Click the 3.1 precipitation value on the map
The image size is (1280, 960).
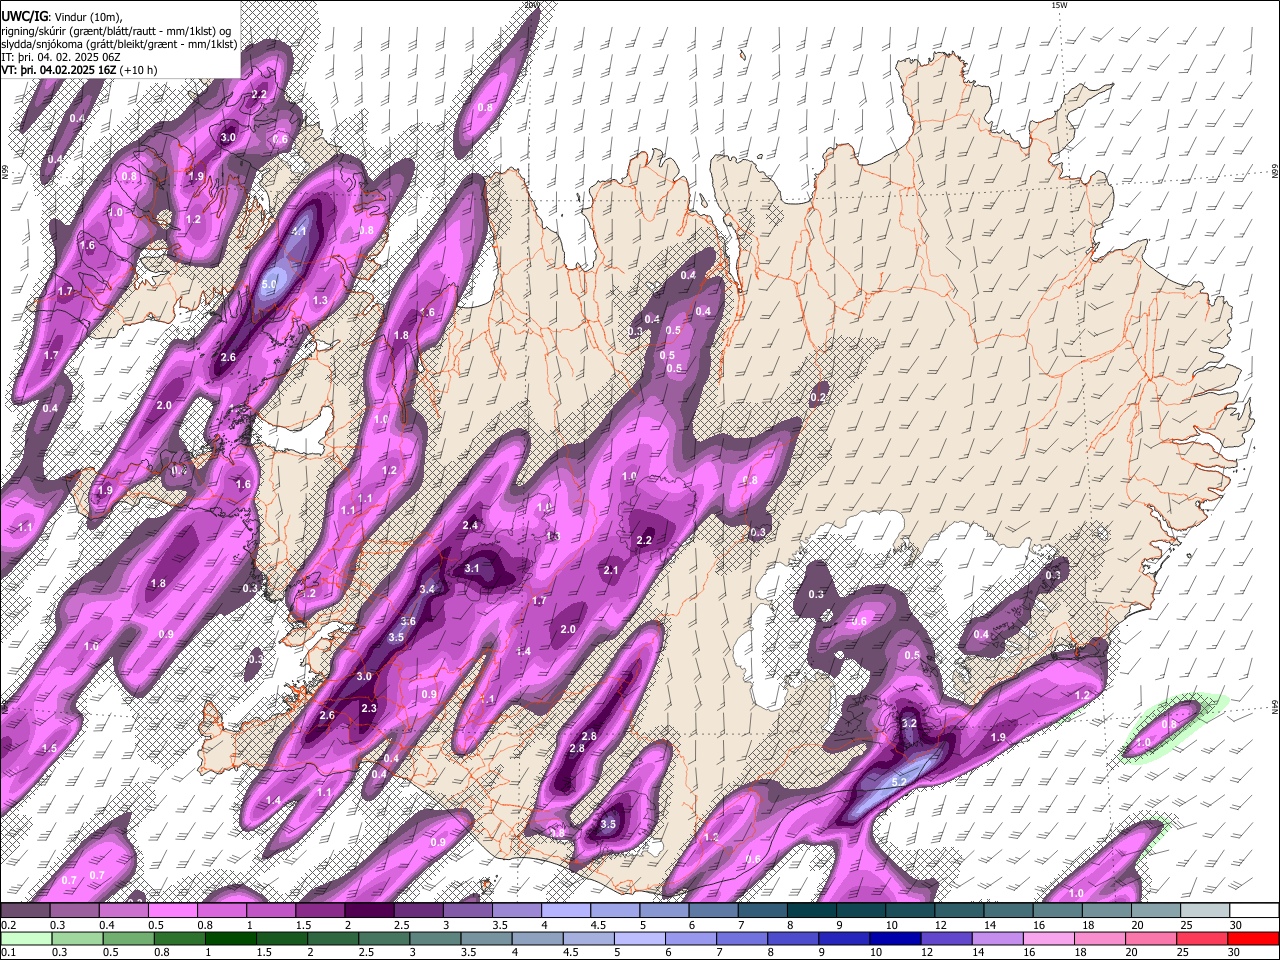click(472, 569)
